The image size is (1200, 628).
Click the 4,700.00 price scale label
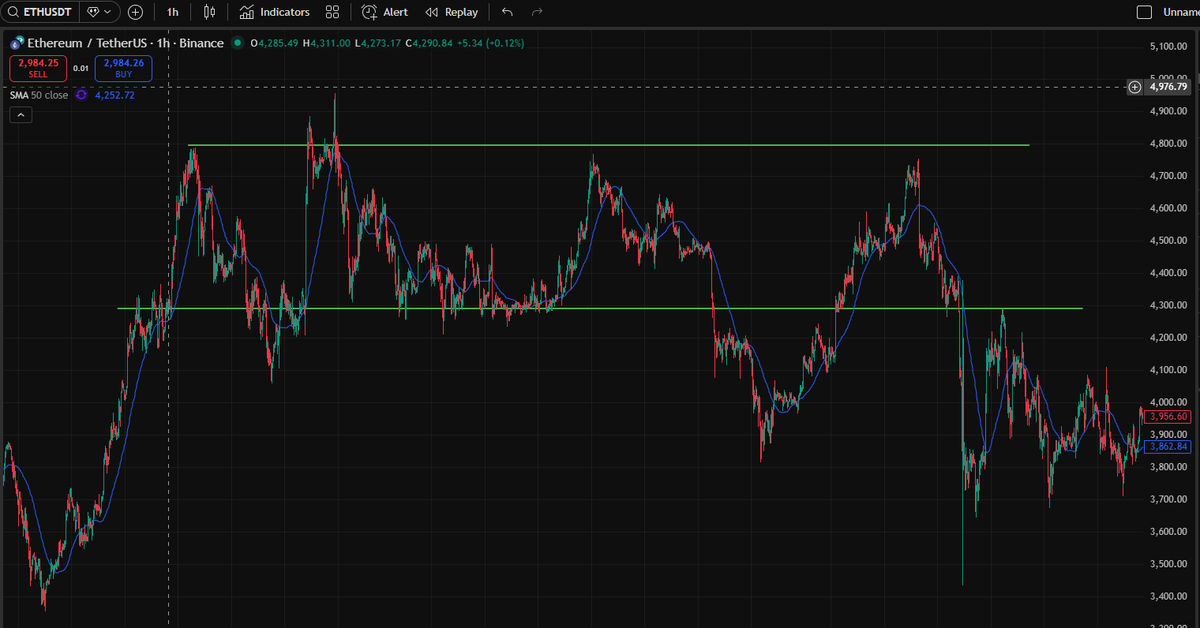1168,176
